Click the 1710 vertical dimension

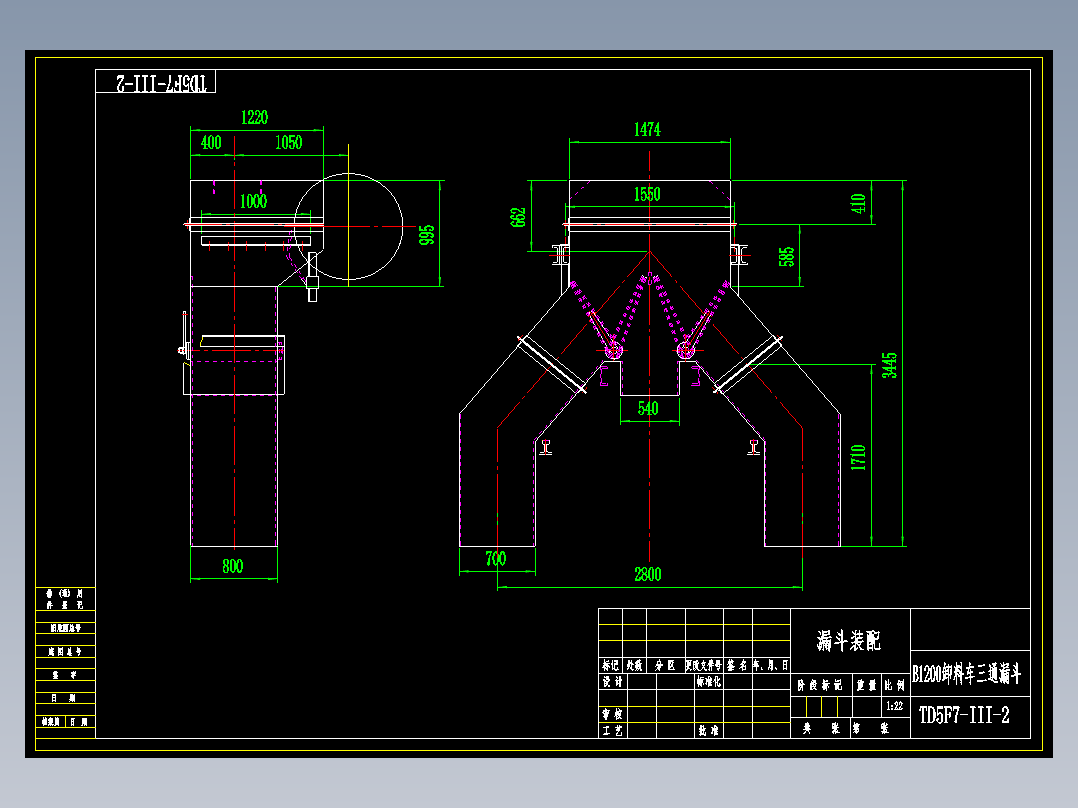858,457
